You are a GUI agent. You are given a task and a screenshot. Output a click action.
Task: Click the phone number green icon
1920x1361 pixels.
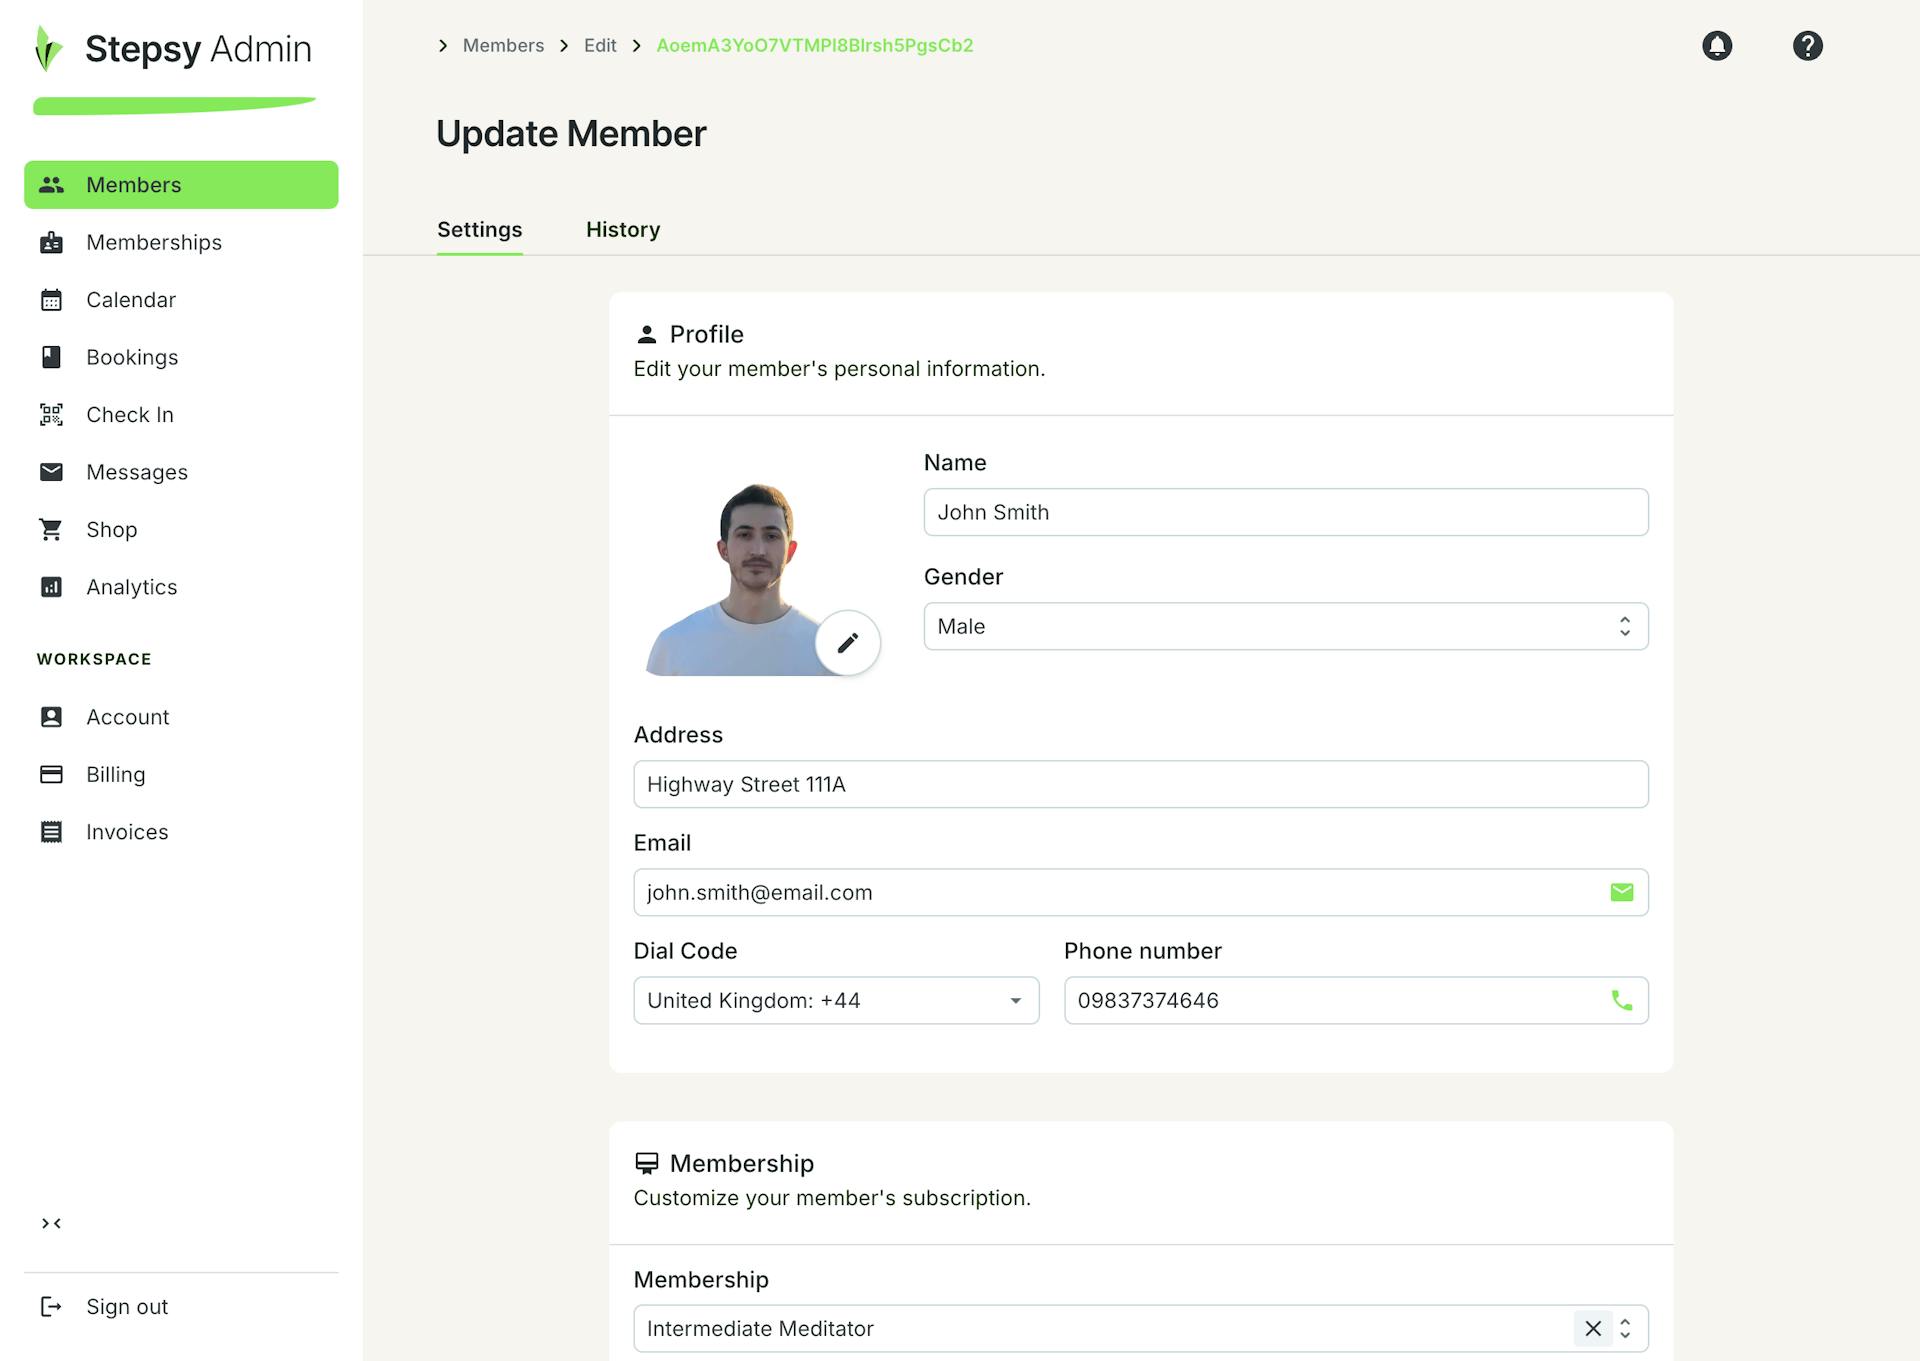coord(1621,1000)
